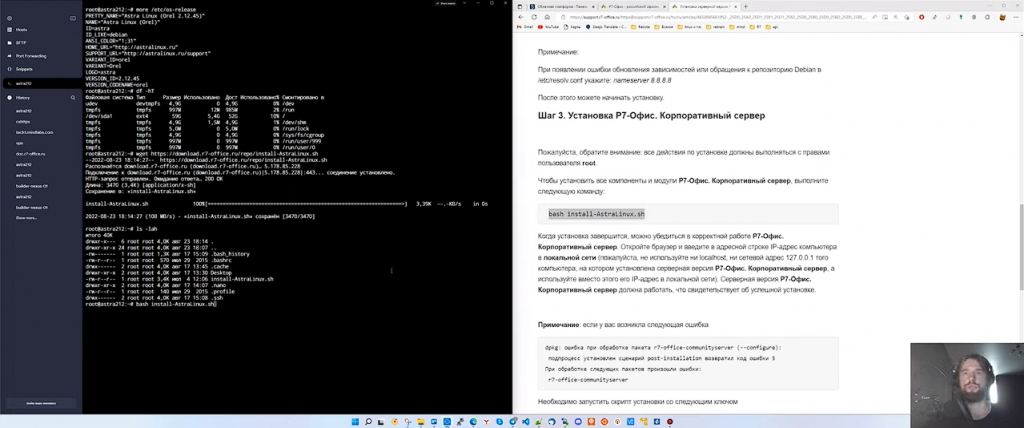Click terminal line bash install-AstraLinux.sh prompt
1024x428 pixels.
tap(150, 305)
